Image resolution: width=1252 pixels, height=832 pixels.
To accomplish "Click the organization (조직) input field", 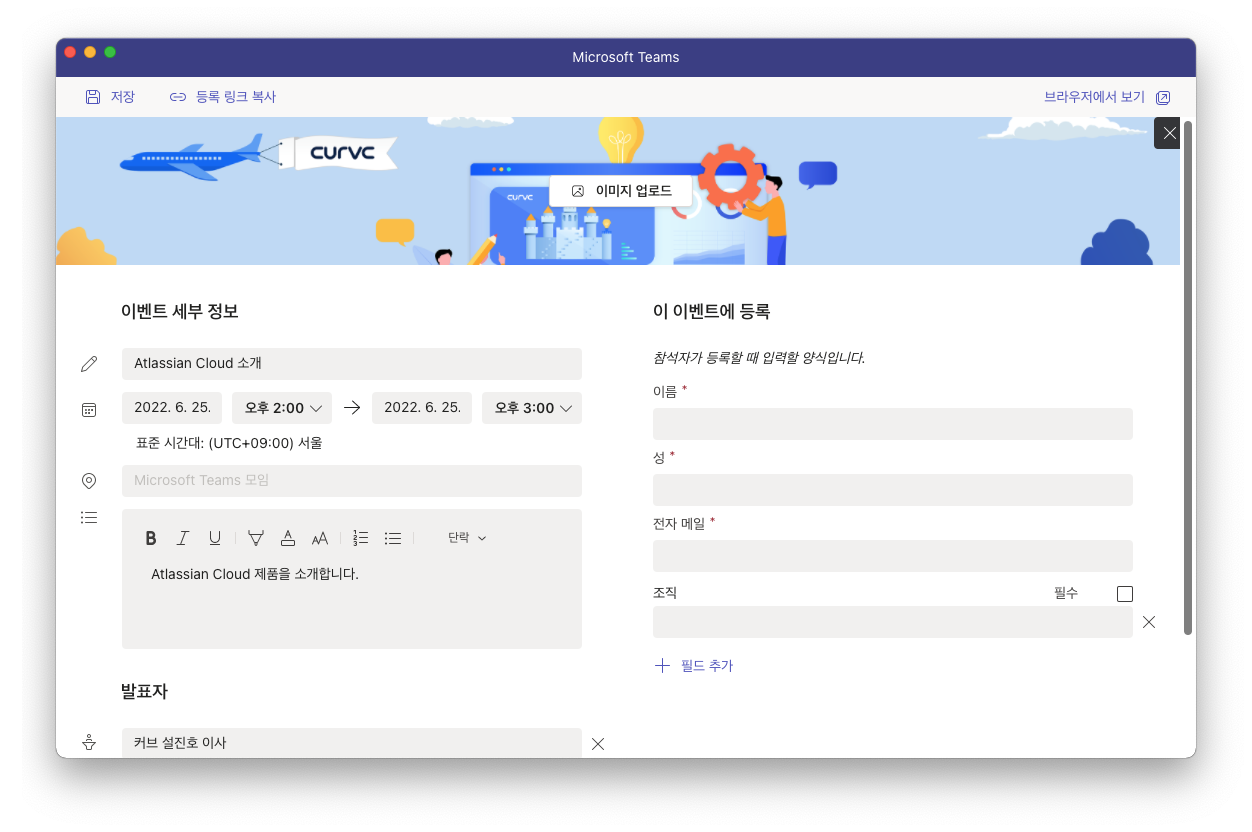I will point(893,622).
